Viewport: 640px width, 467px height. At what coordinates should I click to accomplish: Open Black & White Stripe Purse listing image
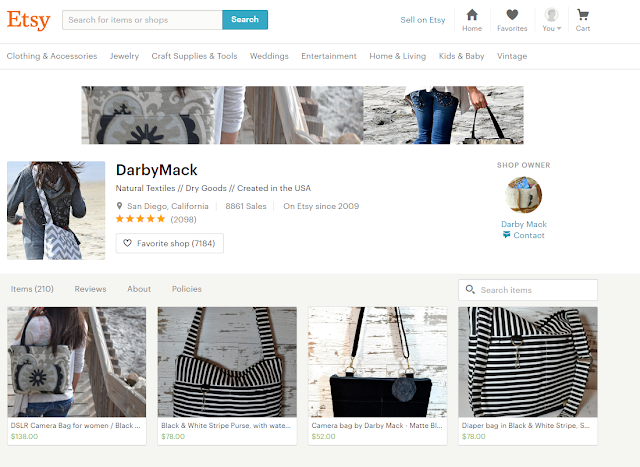pos(227,362)
